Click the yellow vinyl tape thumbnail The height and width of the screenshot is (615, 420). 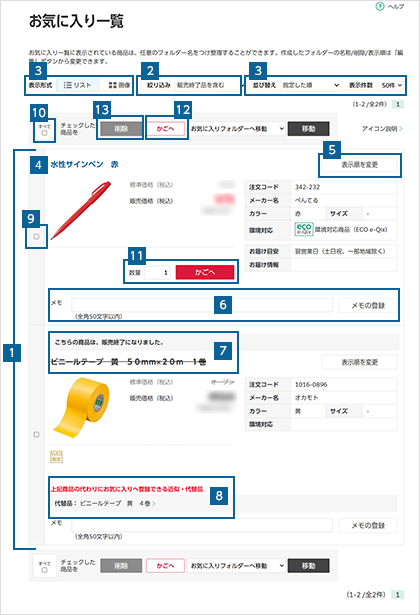coord(81,408)
